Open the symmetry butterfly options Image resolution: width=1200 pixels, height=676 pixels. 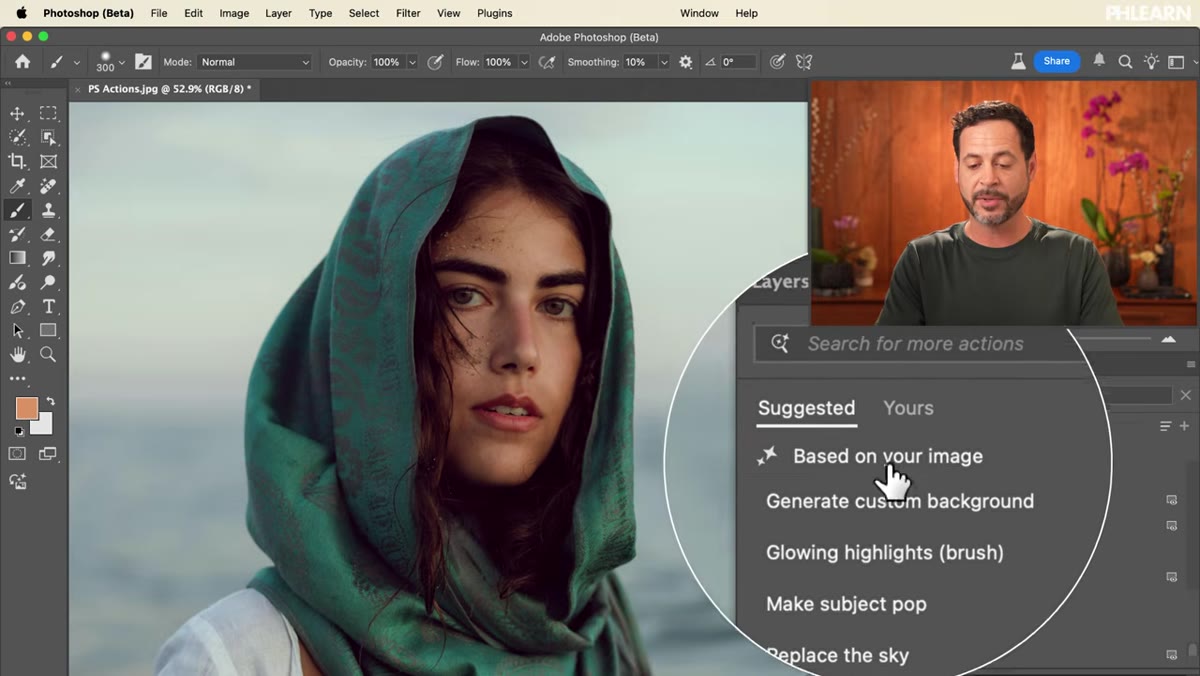click(x=803, y=62)
